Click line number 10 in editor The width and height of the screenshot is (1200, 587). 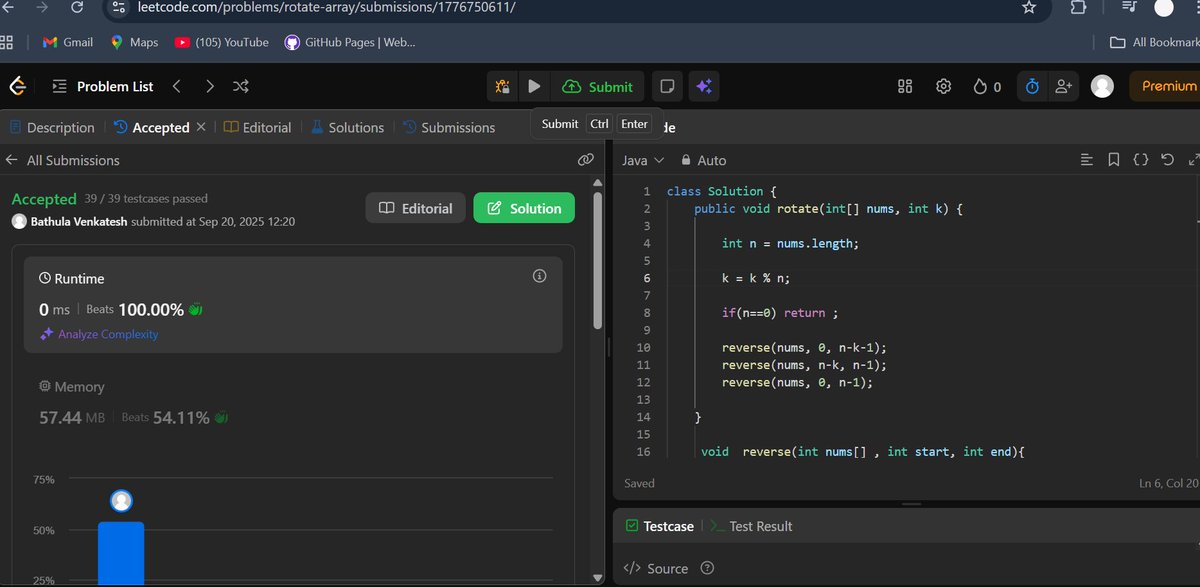[x=643, y=347]
